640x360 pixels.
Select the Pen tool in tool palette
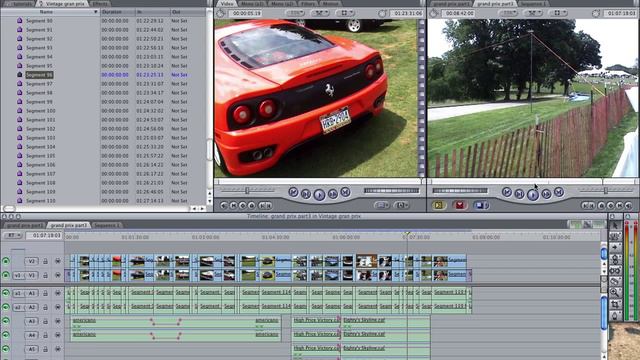pyautogui.click(x=615, y=316)
